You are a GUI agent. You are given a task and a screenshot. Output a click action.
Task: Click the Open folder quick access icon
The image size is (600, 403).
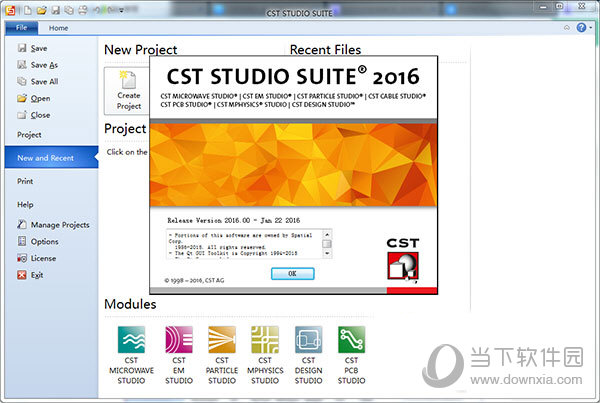[41, 10]
